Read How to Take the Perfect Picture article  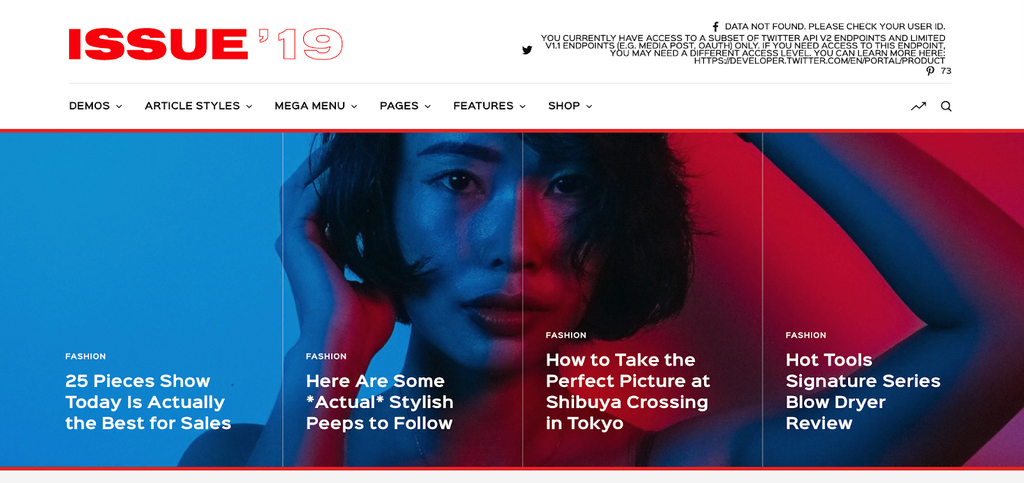[628, 392]
